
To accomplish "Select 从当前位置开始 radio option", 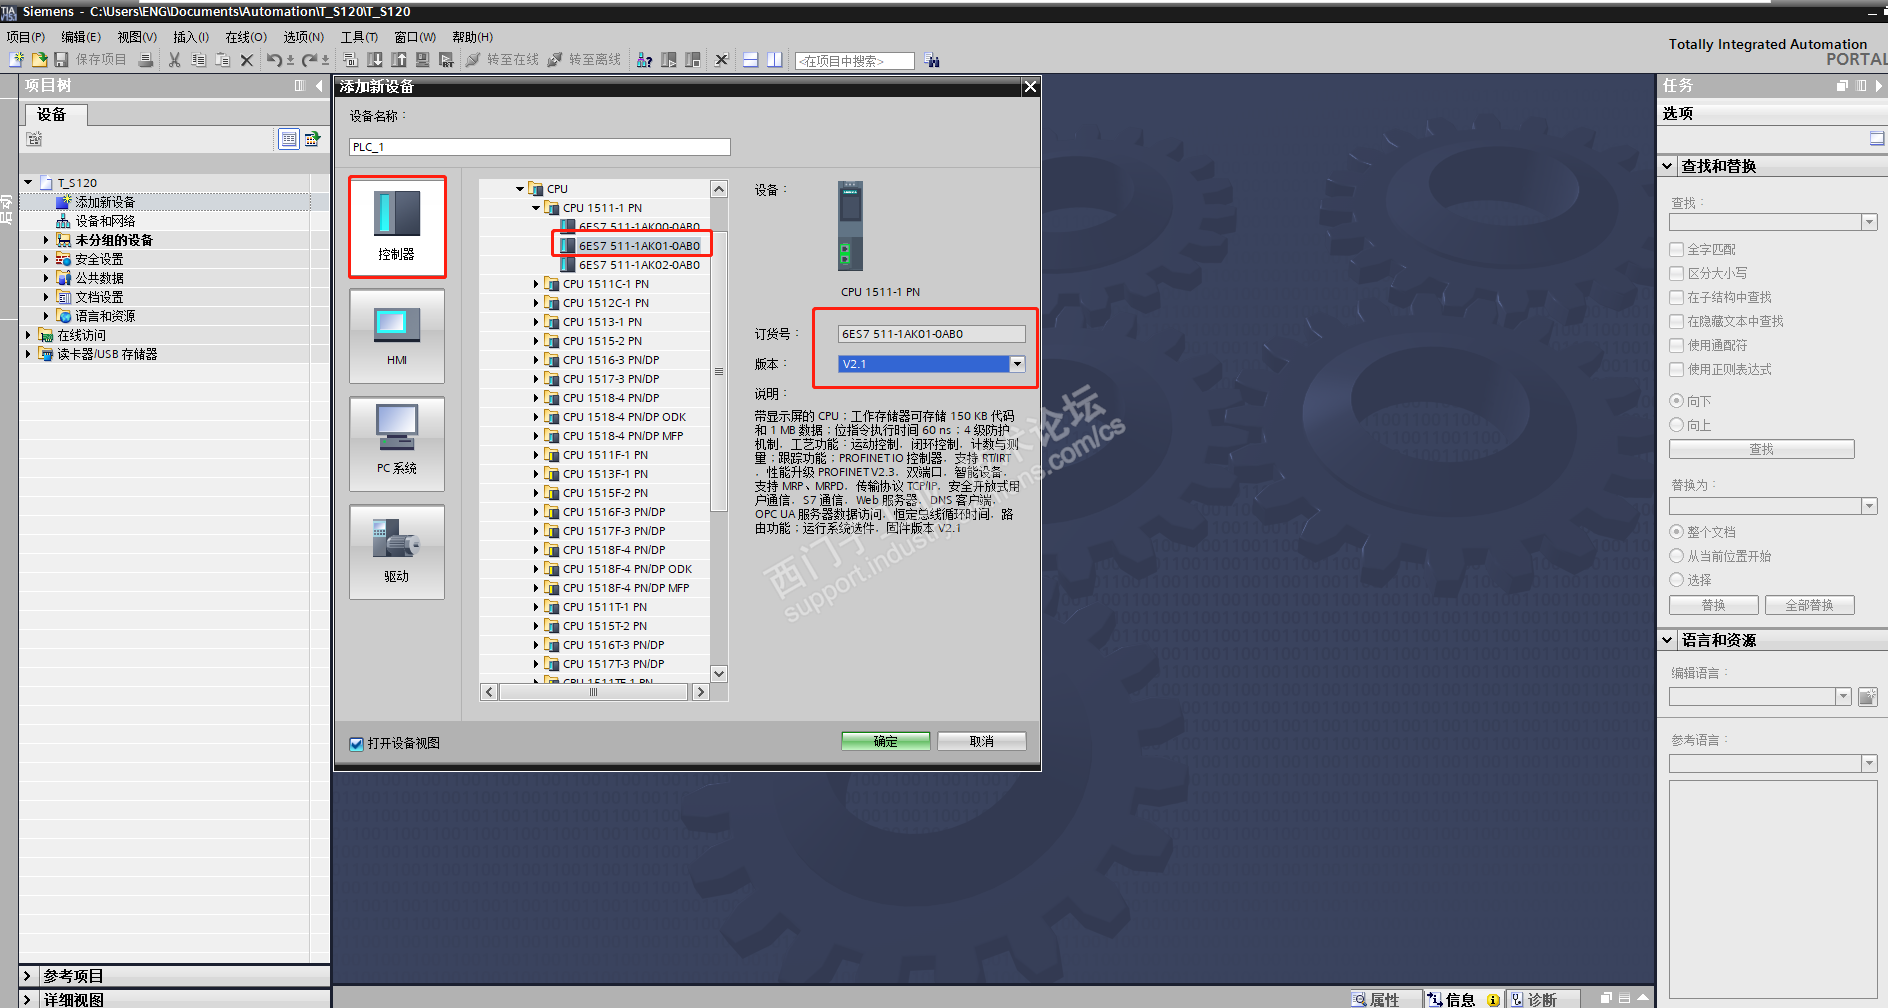I will point(1677,556).
